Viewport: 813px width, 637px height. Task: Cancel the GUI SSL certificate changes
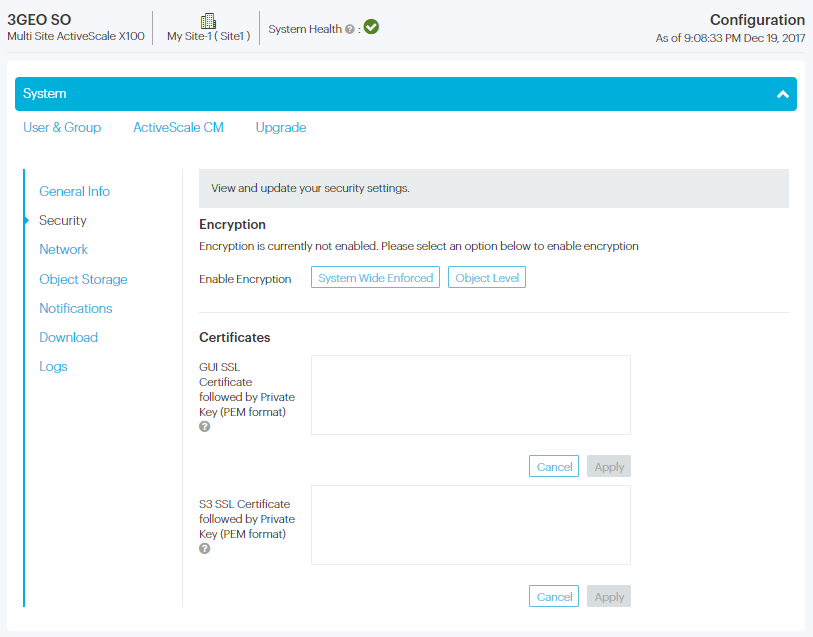click(553, 465)
